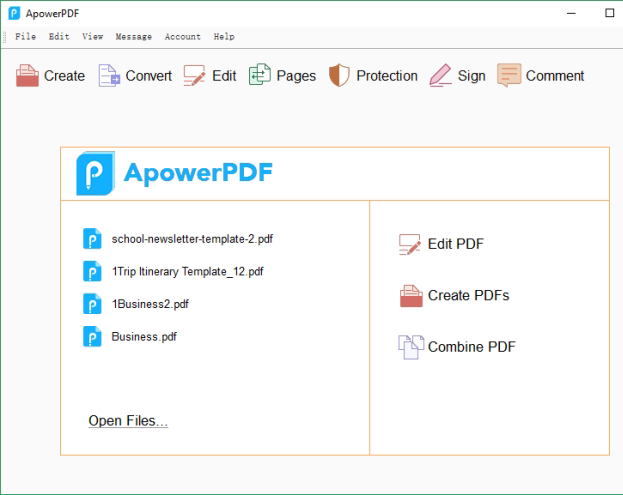Open the Account menu
This screenshot has height=495, width=623.
click(x=183, y=37)
